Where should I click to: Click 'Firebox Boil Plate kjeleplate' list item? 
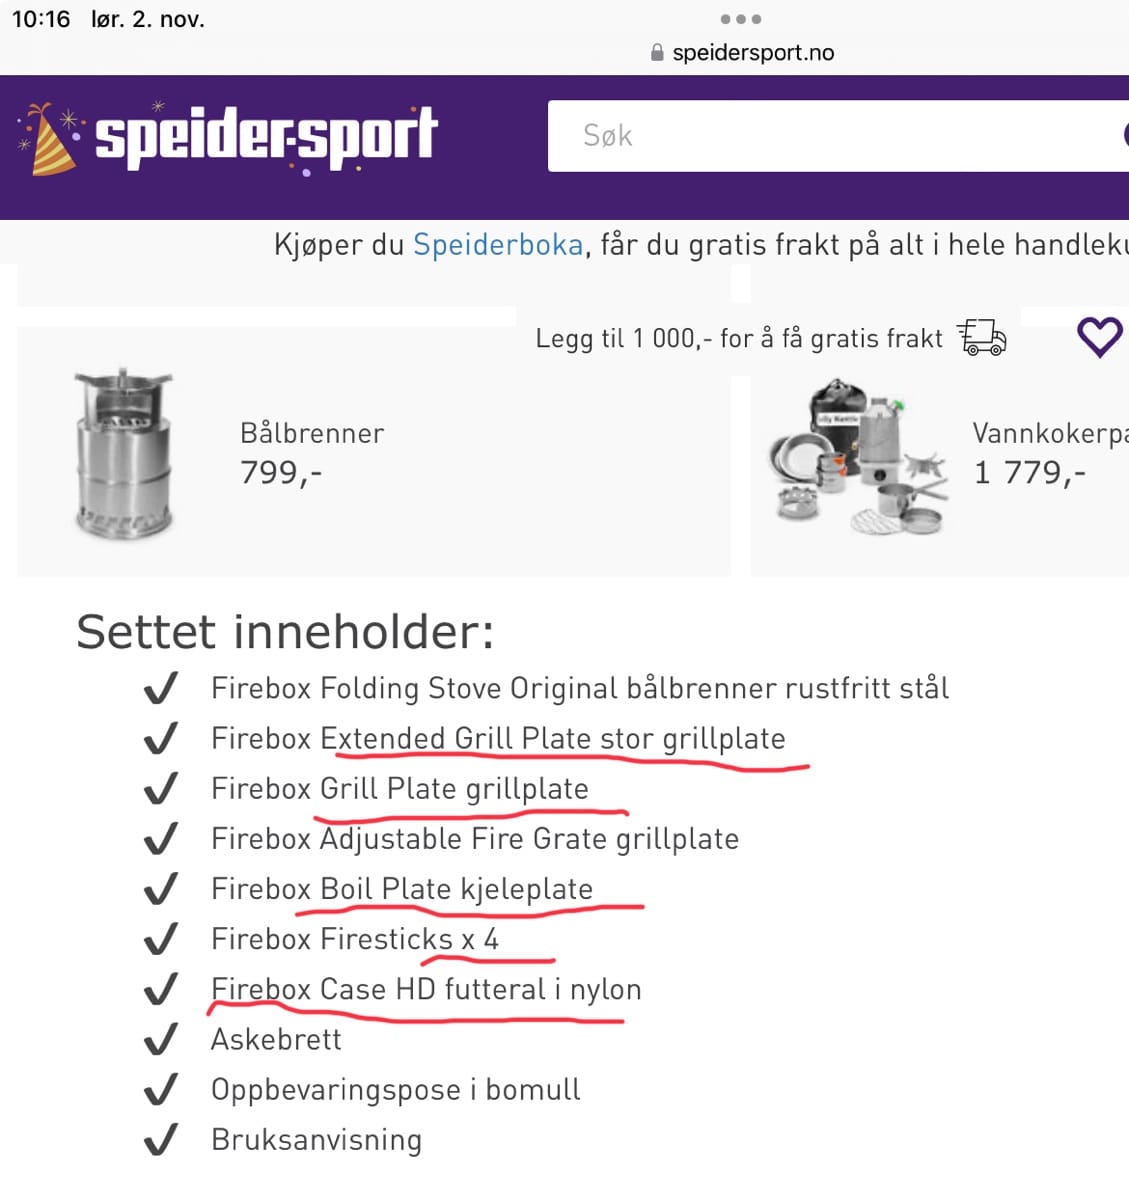402,889
